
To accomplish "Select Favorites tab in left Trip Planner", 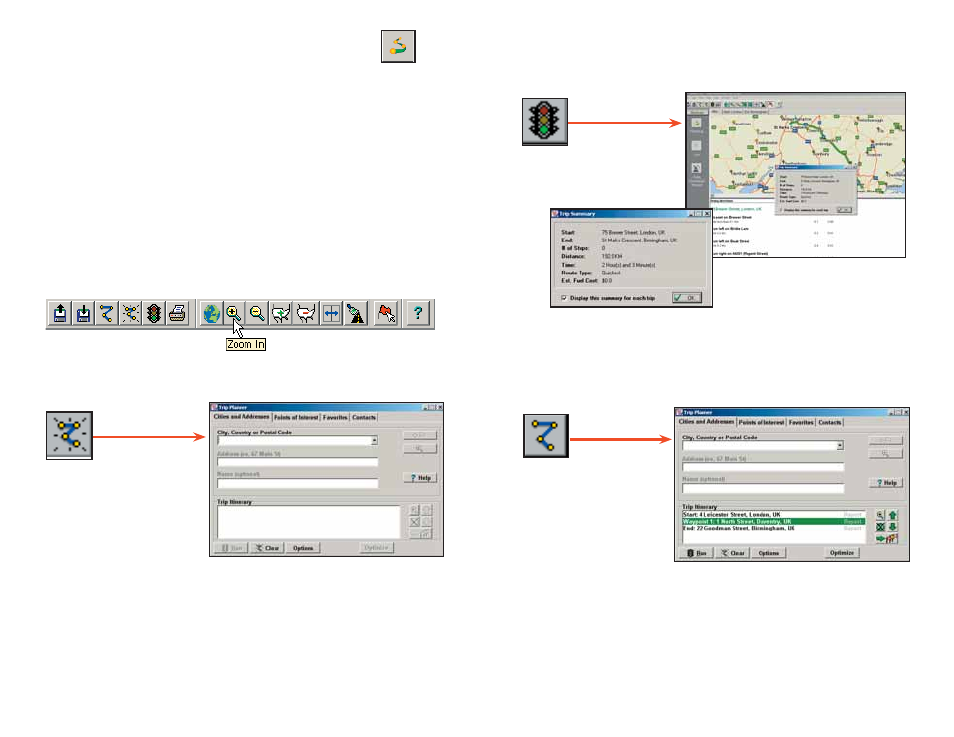I will pos(335,417).
